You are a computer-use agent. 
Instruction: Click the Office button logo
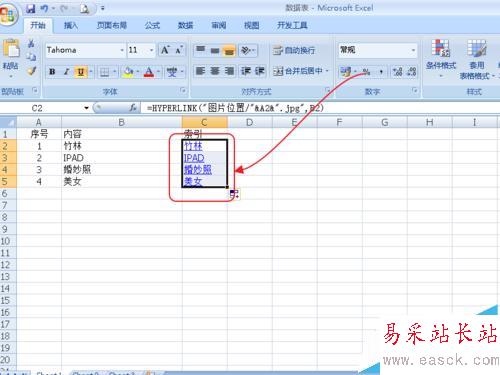(x=7, y=14)
